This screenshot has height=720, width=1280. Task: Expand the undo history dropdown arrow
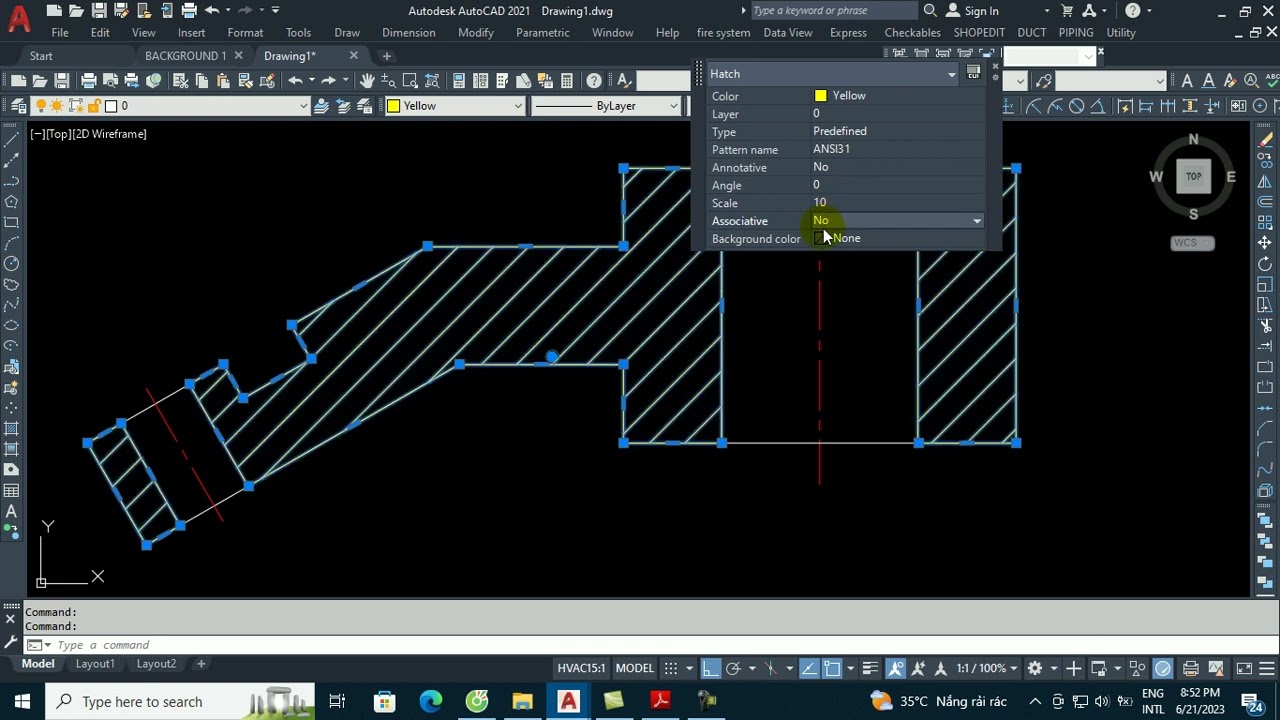[311, 81]
